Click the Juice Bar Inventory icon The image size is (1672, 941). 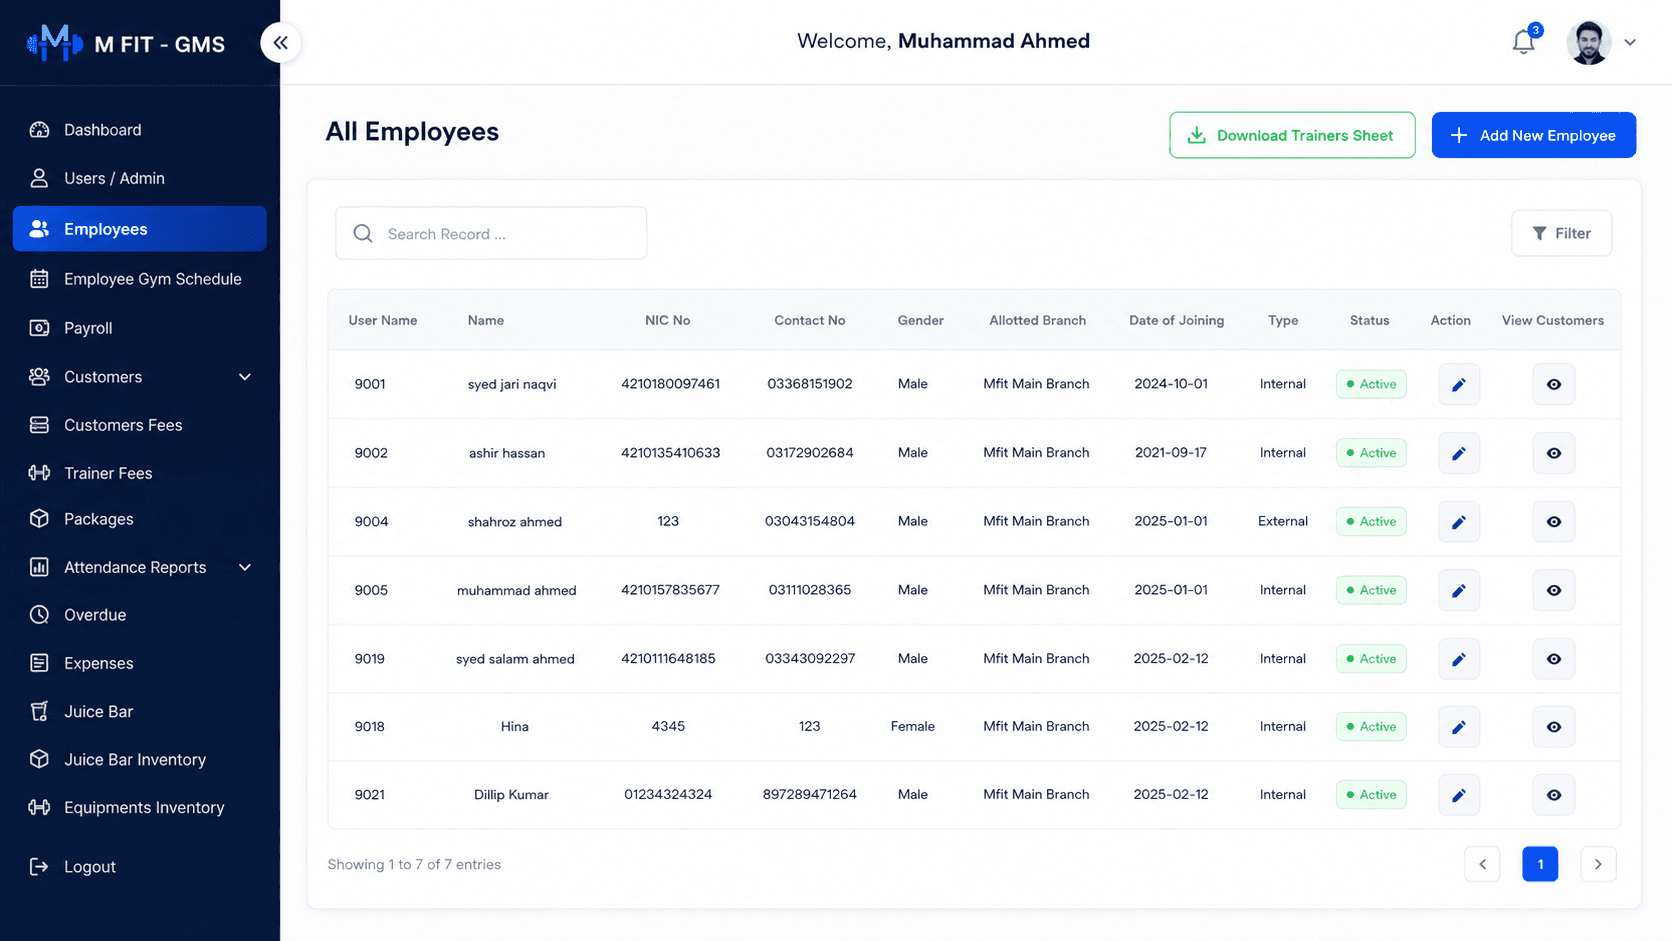(39, 759)
